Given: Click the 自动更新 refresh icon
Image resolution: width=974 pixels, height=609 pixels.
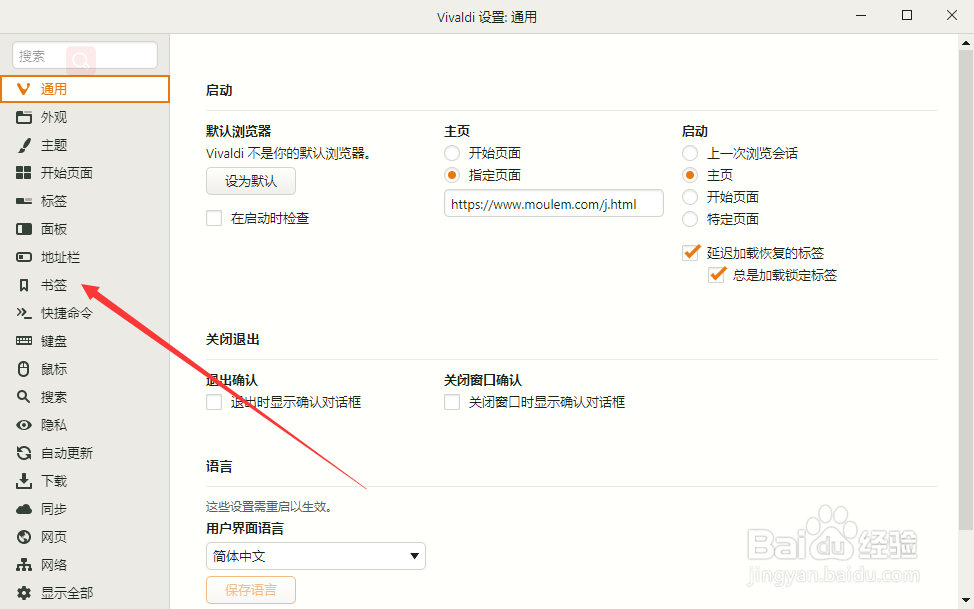Looking at the screenshot, I should (x=24, y=453).
